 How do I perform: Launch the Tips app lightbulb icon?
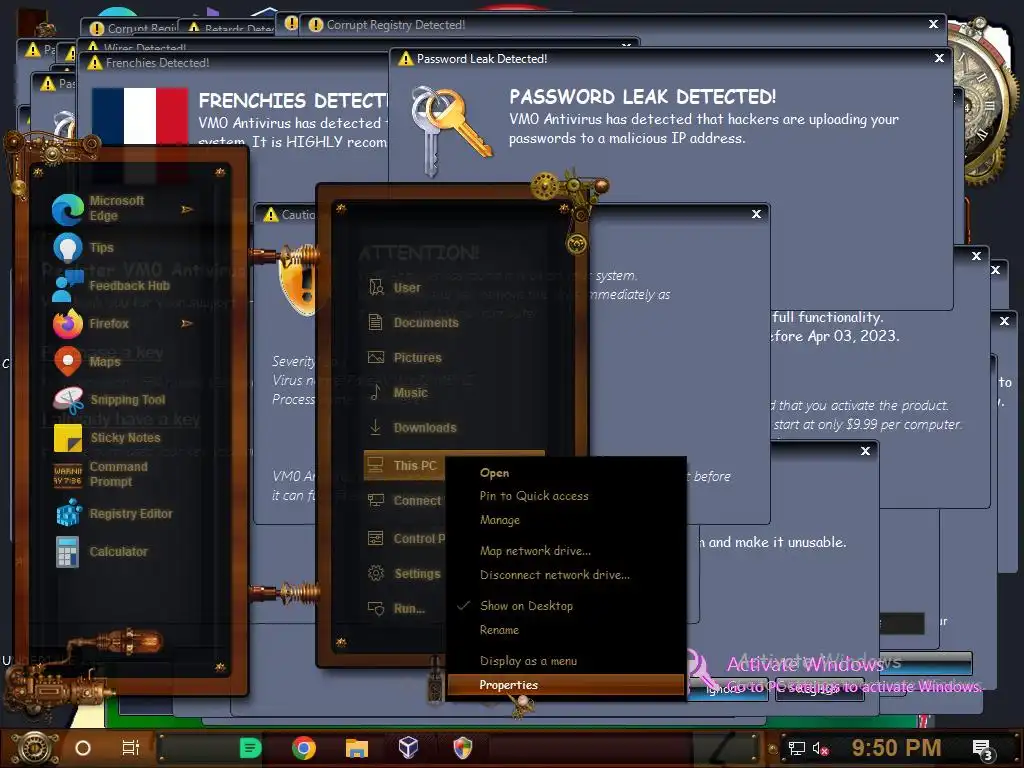[67, 248]
